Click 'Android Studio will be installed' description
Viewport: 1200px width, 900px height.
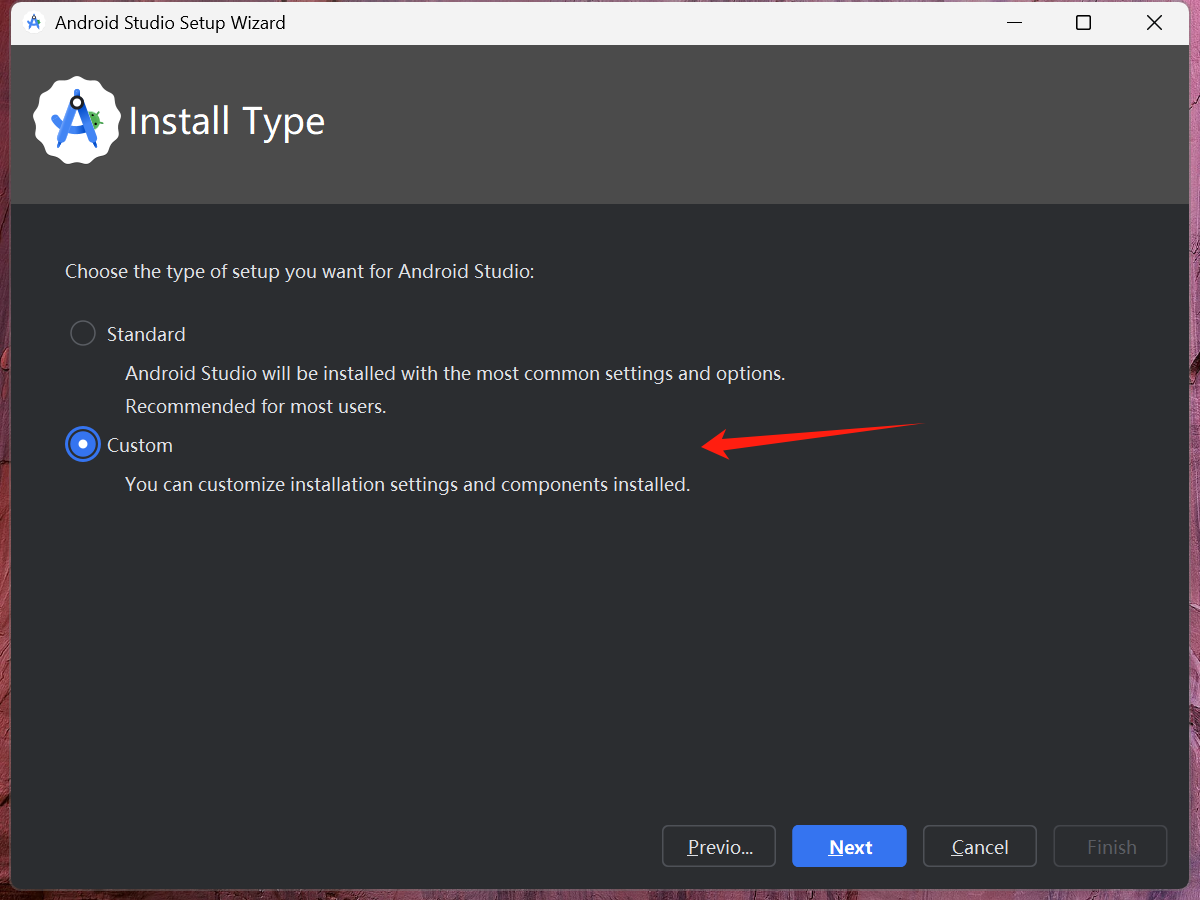[x=455, y=374]
